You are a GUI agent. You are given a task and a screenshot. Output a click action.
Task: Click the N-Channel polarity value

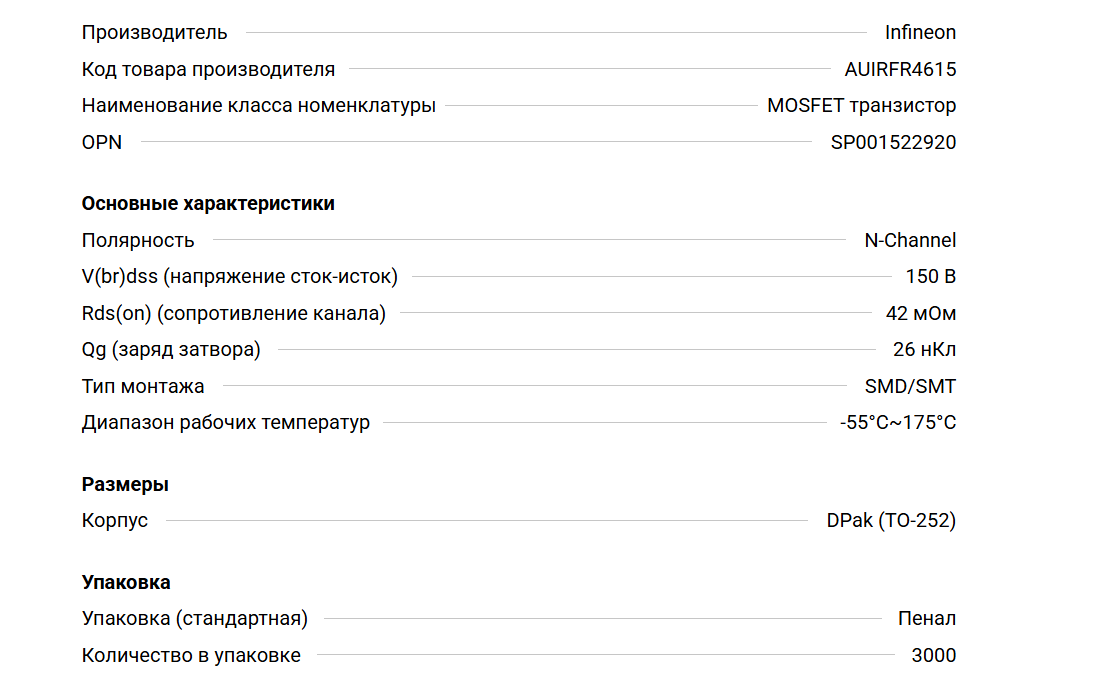(x=910, y=240)
